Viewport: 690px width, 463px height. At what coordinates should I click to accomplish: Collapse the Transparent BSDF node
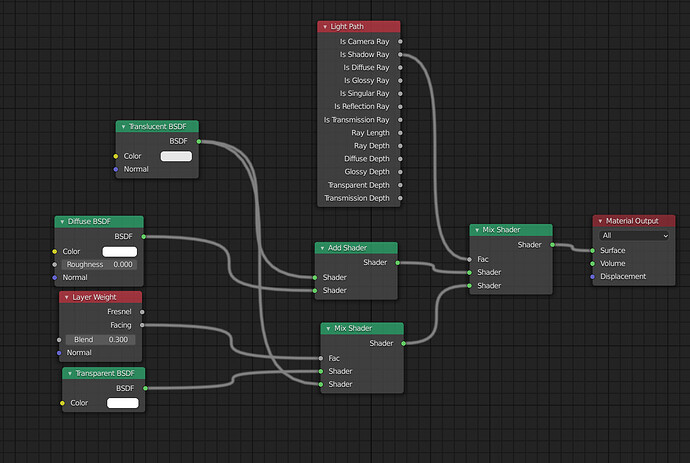pos(70,374)
